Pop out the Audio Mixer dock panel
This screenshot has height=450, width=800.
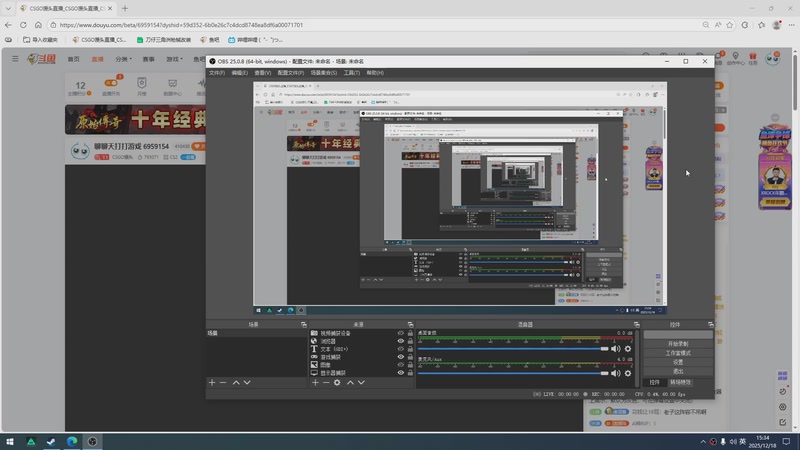tap(636, 324)
